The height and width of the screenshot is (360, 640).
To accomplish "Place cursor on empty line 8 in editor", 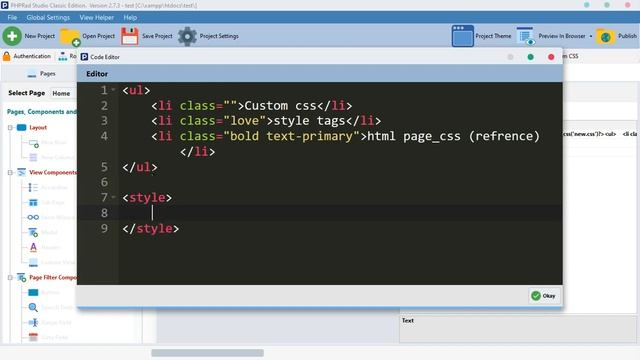I will click(x=340, y=213).
